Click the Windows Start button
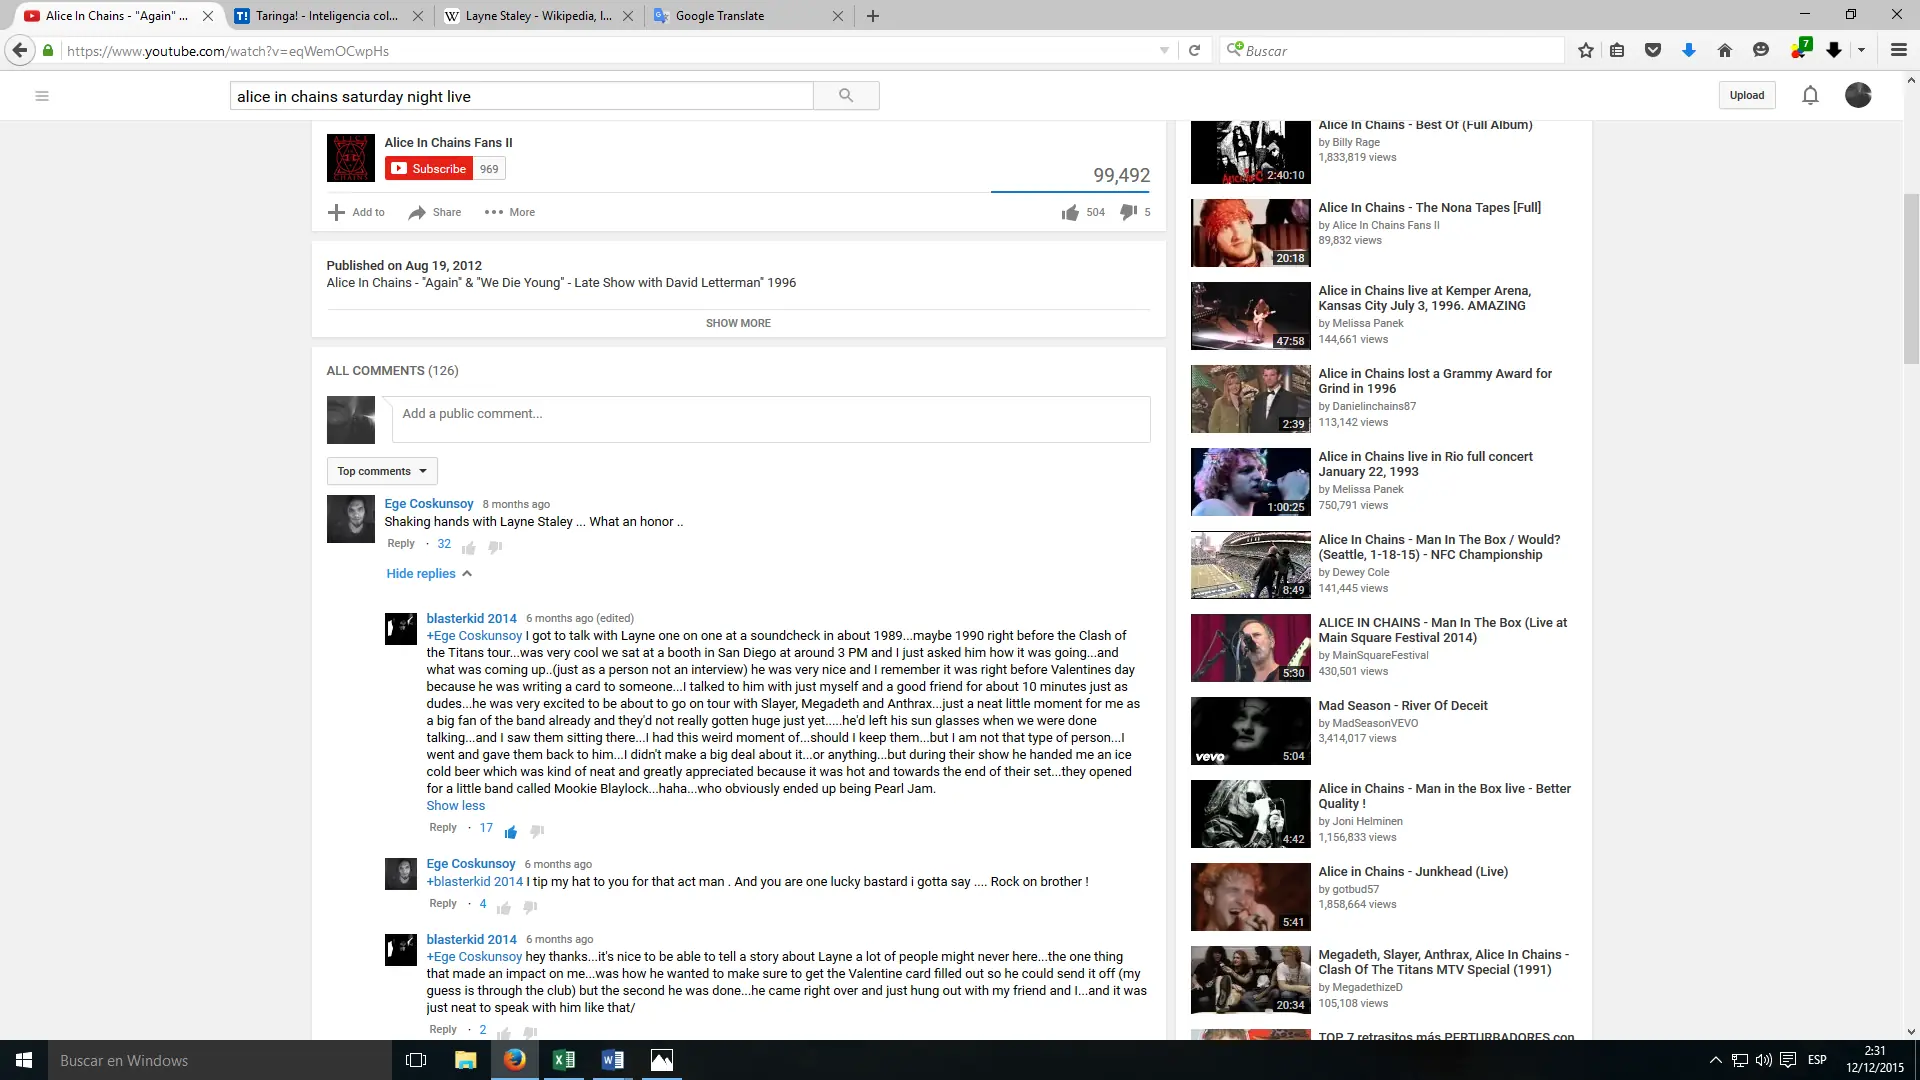The height and width of the screenshot is (1080, 1920). [x=24, y=1060]
